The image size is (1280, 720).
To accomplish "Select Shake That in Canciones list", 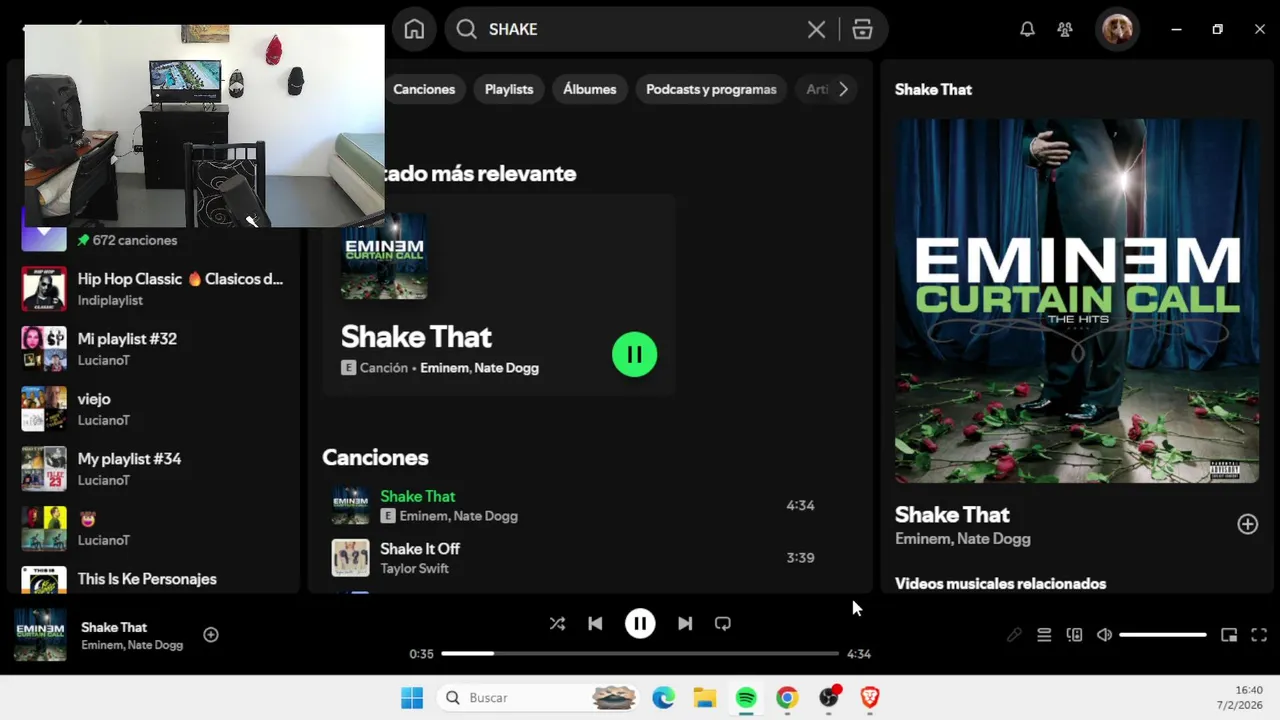I will (418, 496).
